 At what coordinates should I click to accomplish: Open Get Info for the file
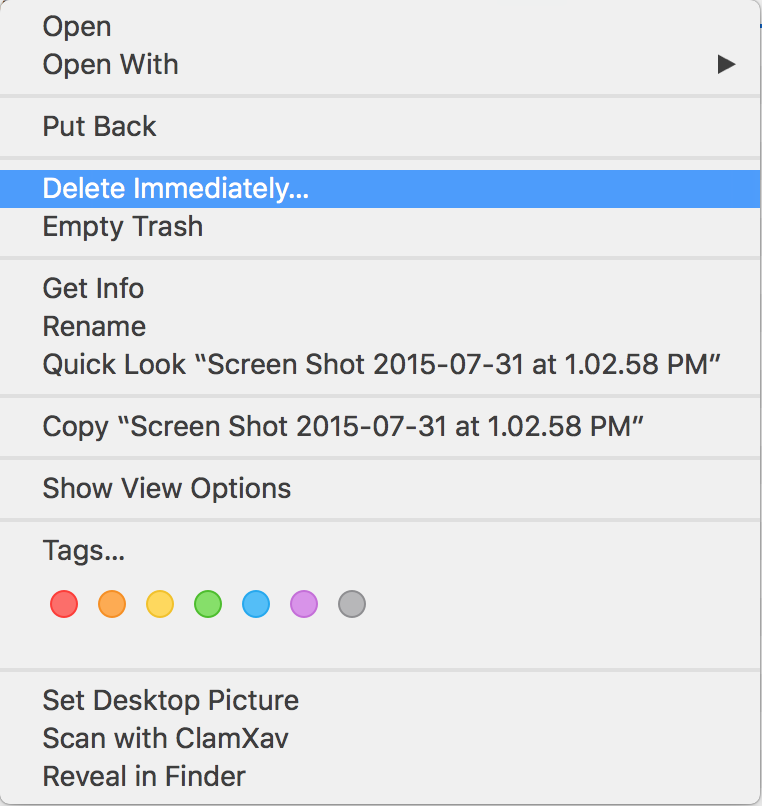[x=93, y=289]
